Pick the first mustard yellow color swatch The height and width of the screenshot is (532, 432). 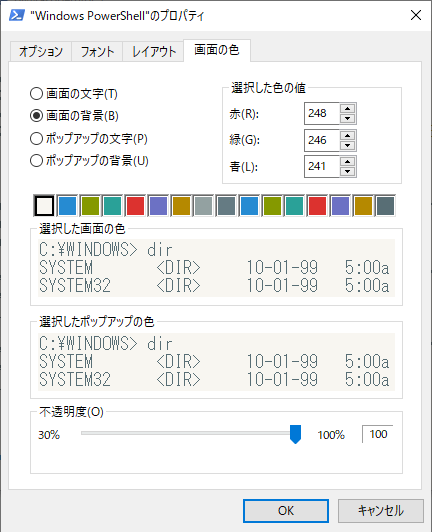(181, 206)
